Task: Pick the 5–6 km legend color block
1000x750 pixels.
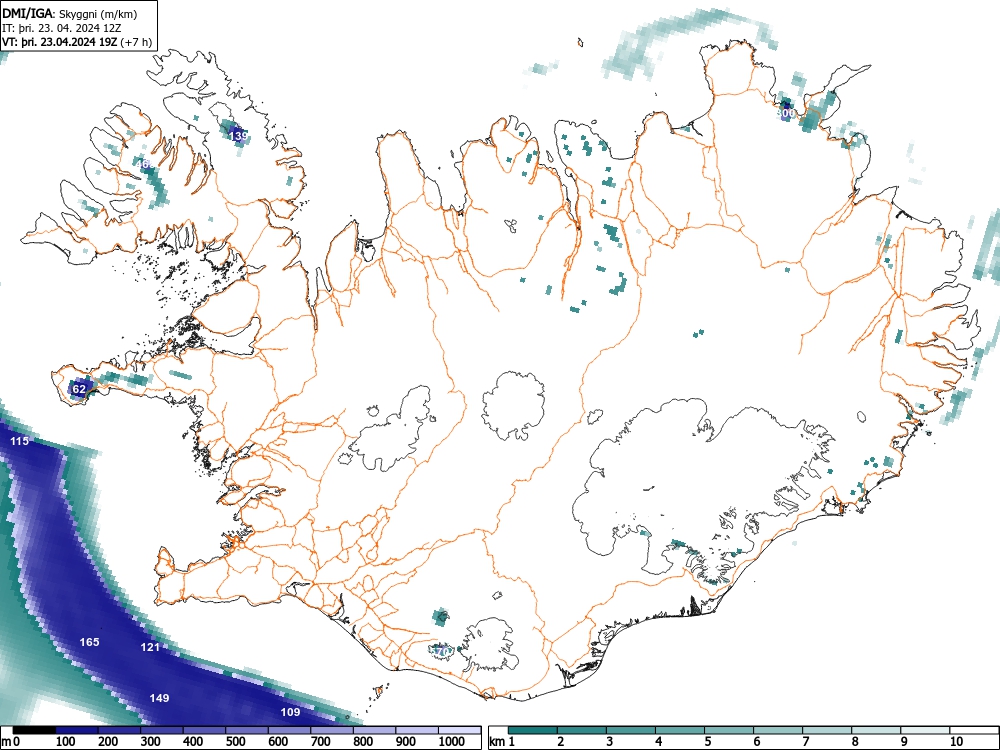Action: tap(729, 730)
